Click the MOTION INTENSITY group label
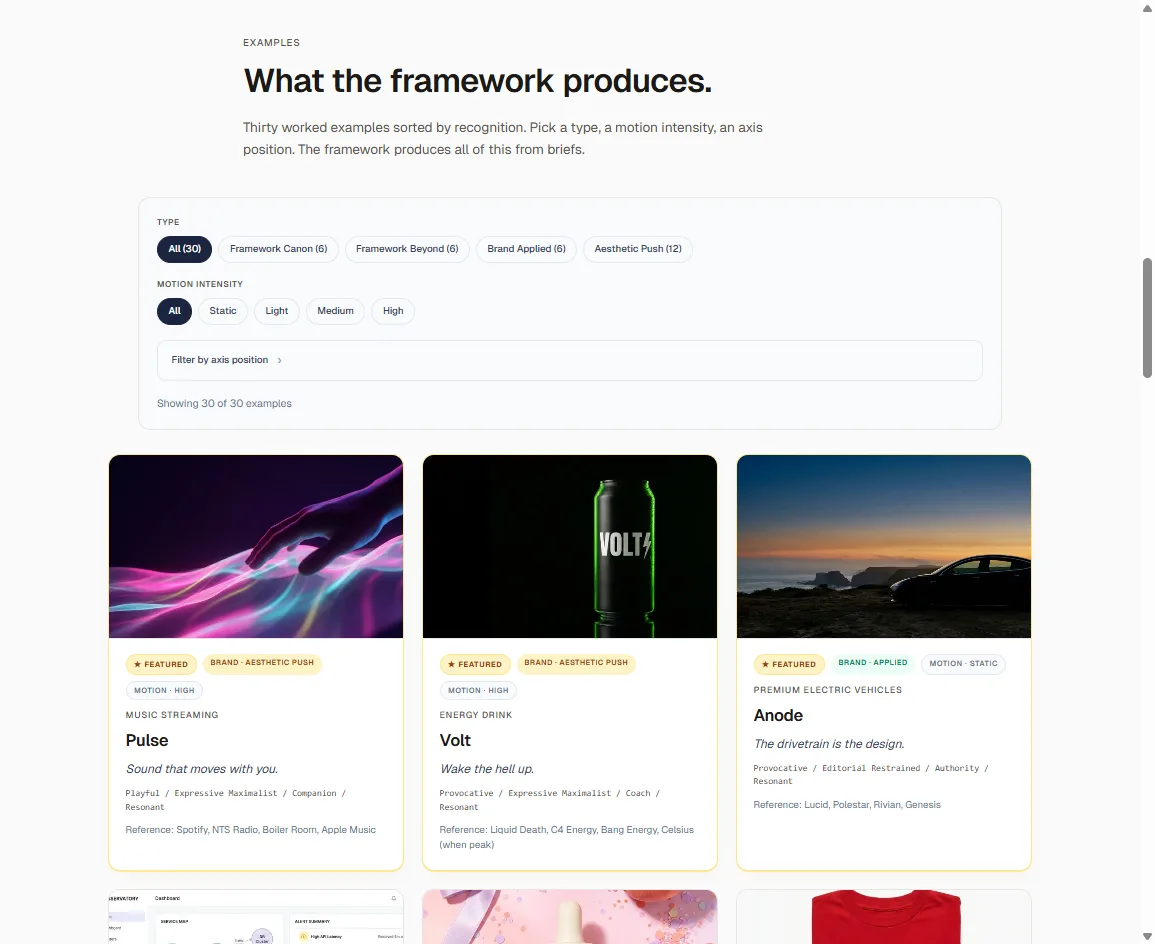Viewport: 1155px width, 944px height. 200,284
